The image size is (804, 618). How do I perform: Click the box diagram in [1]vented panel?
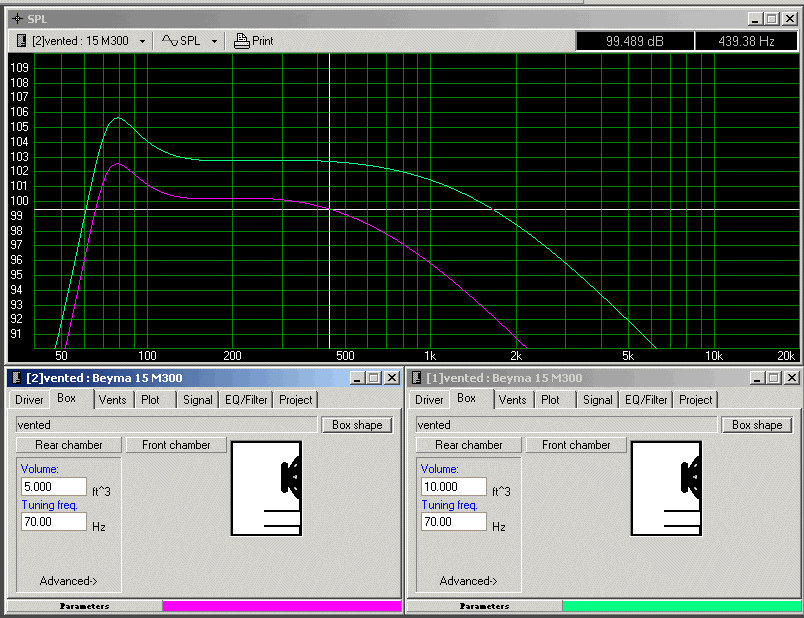pyautogui.click(x=666, y=488)
